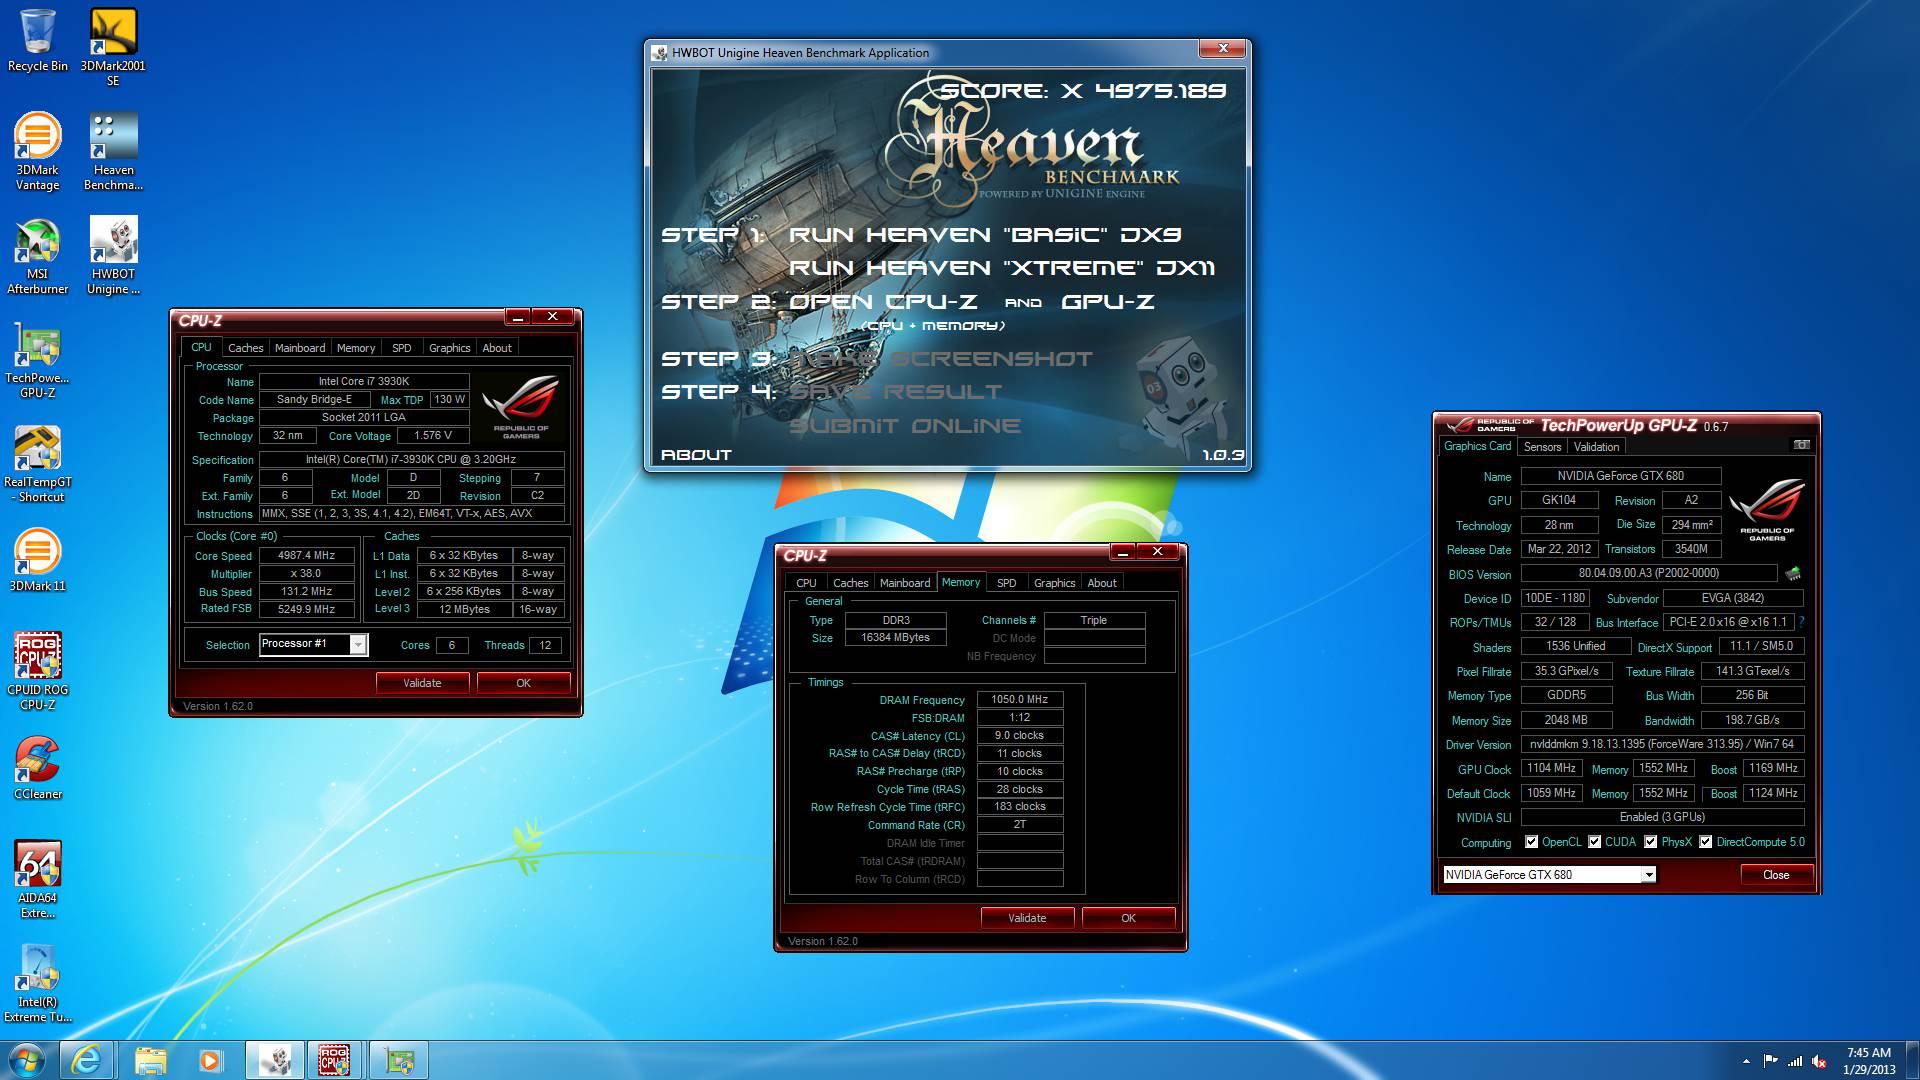Open the NVIDIA GeForce GTX 680 GPU dropdown
Screen dimensions: 1920x1080
(1648, 875)
